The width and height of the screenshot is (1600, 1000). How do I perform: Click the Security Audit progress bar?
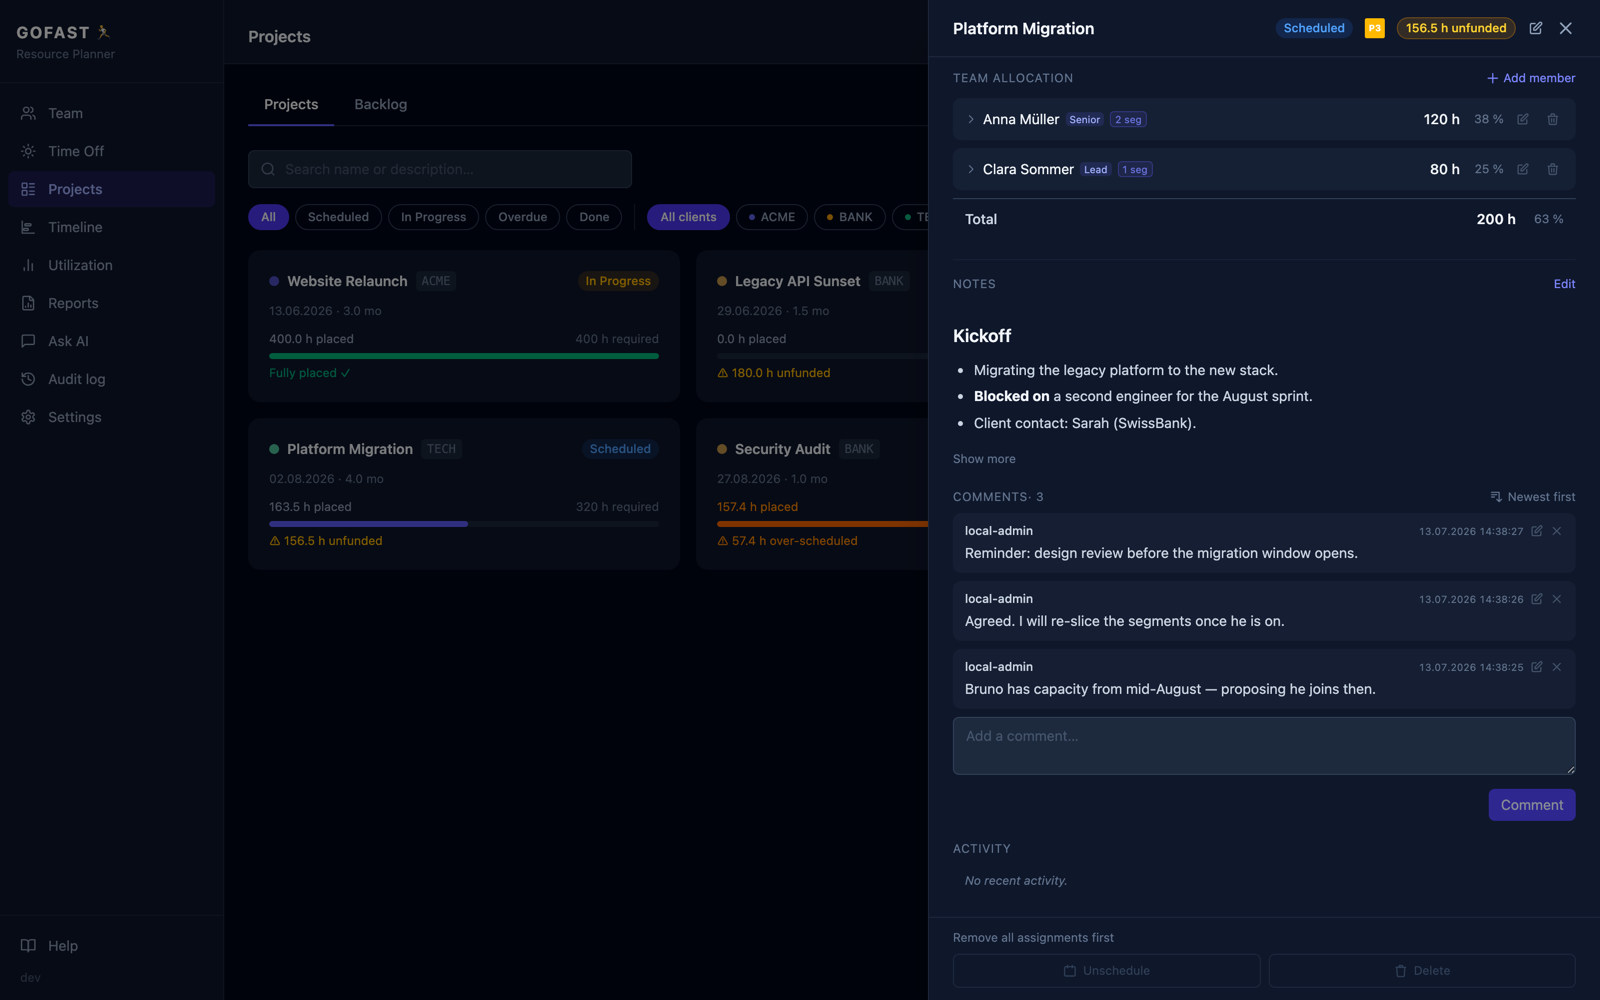[x=822, y=524]
